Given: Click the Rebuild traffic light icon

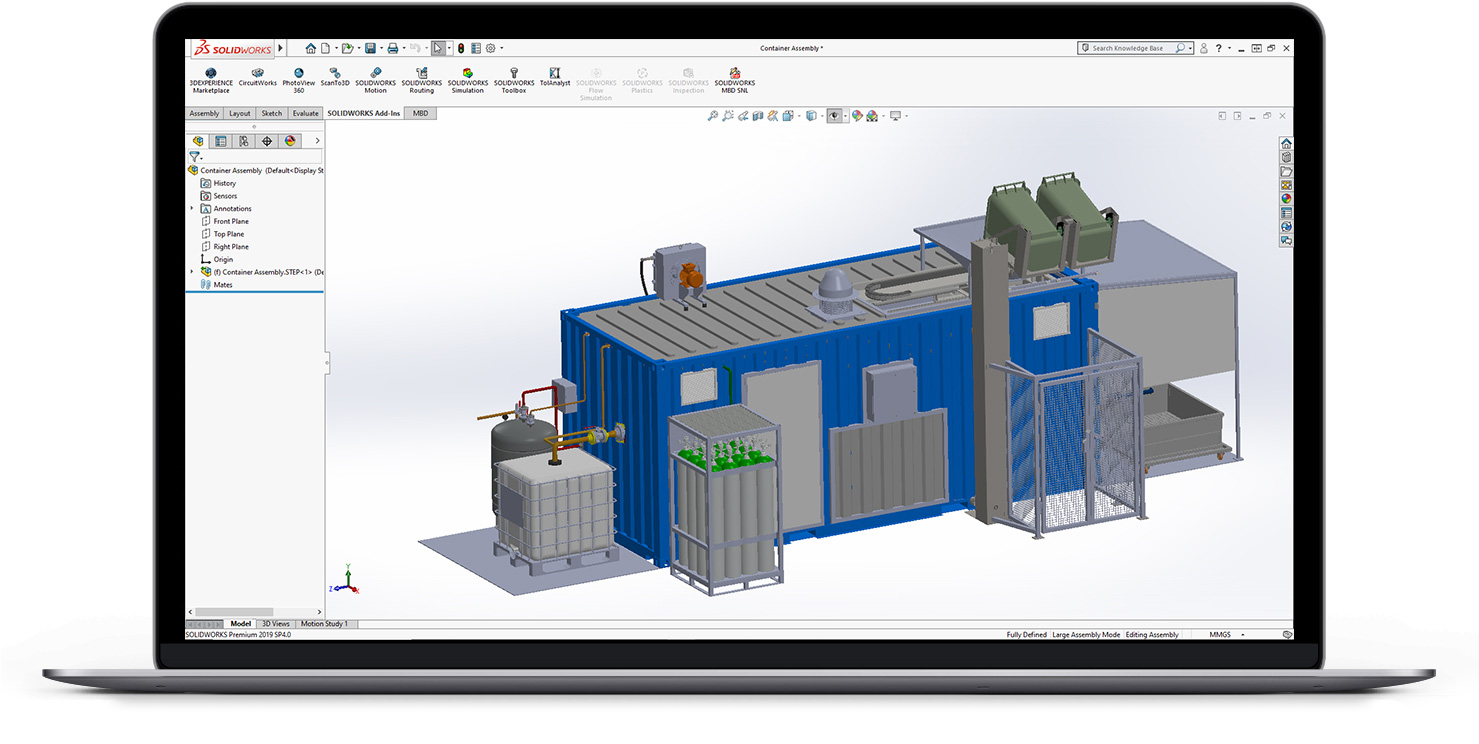Looking at the screenshot, I should tap(461, 48).
